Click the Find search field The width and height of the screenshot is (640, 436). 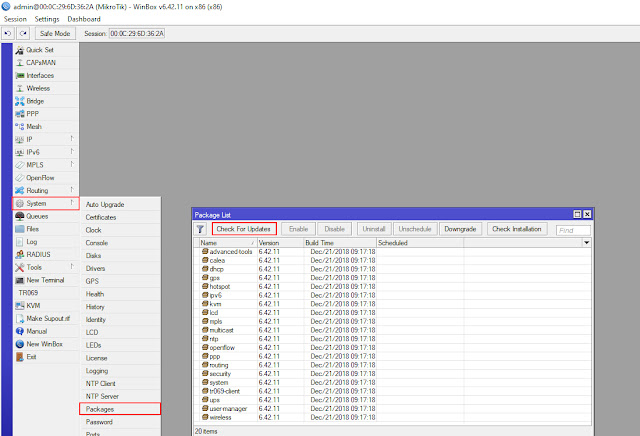pos(573,230)
